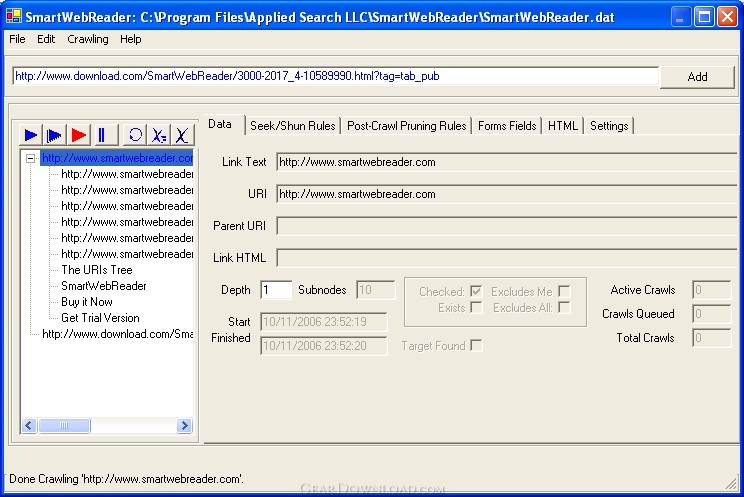Click the URI field
Screen dimensions: 744x497
pyautogui.click(x=506, y=194)
